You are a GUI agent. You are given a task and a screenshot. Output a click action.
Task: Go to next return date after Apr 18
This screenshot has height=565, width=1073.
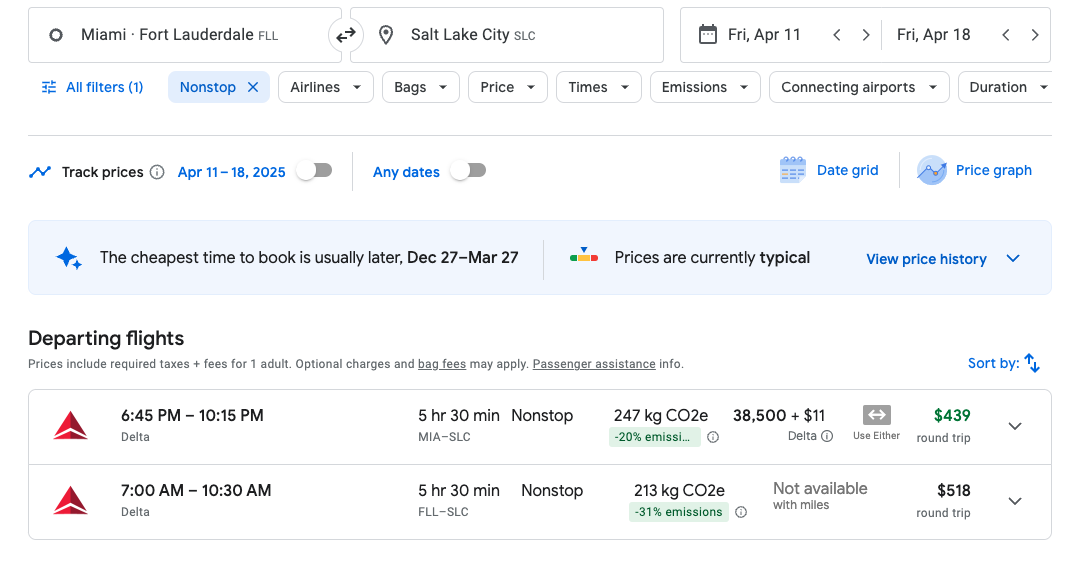click(1035, 35)
